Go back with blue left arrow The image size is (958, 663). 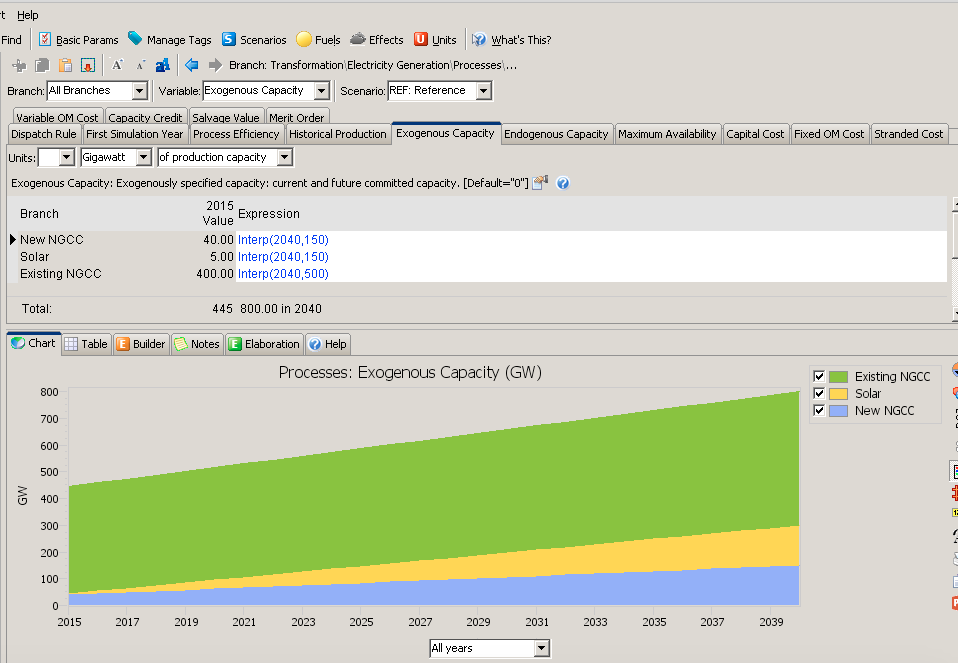coord(192,65)
